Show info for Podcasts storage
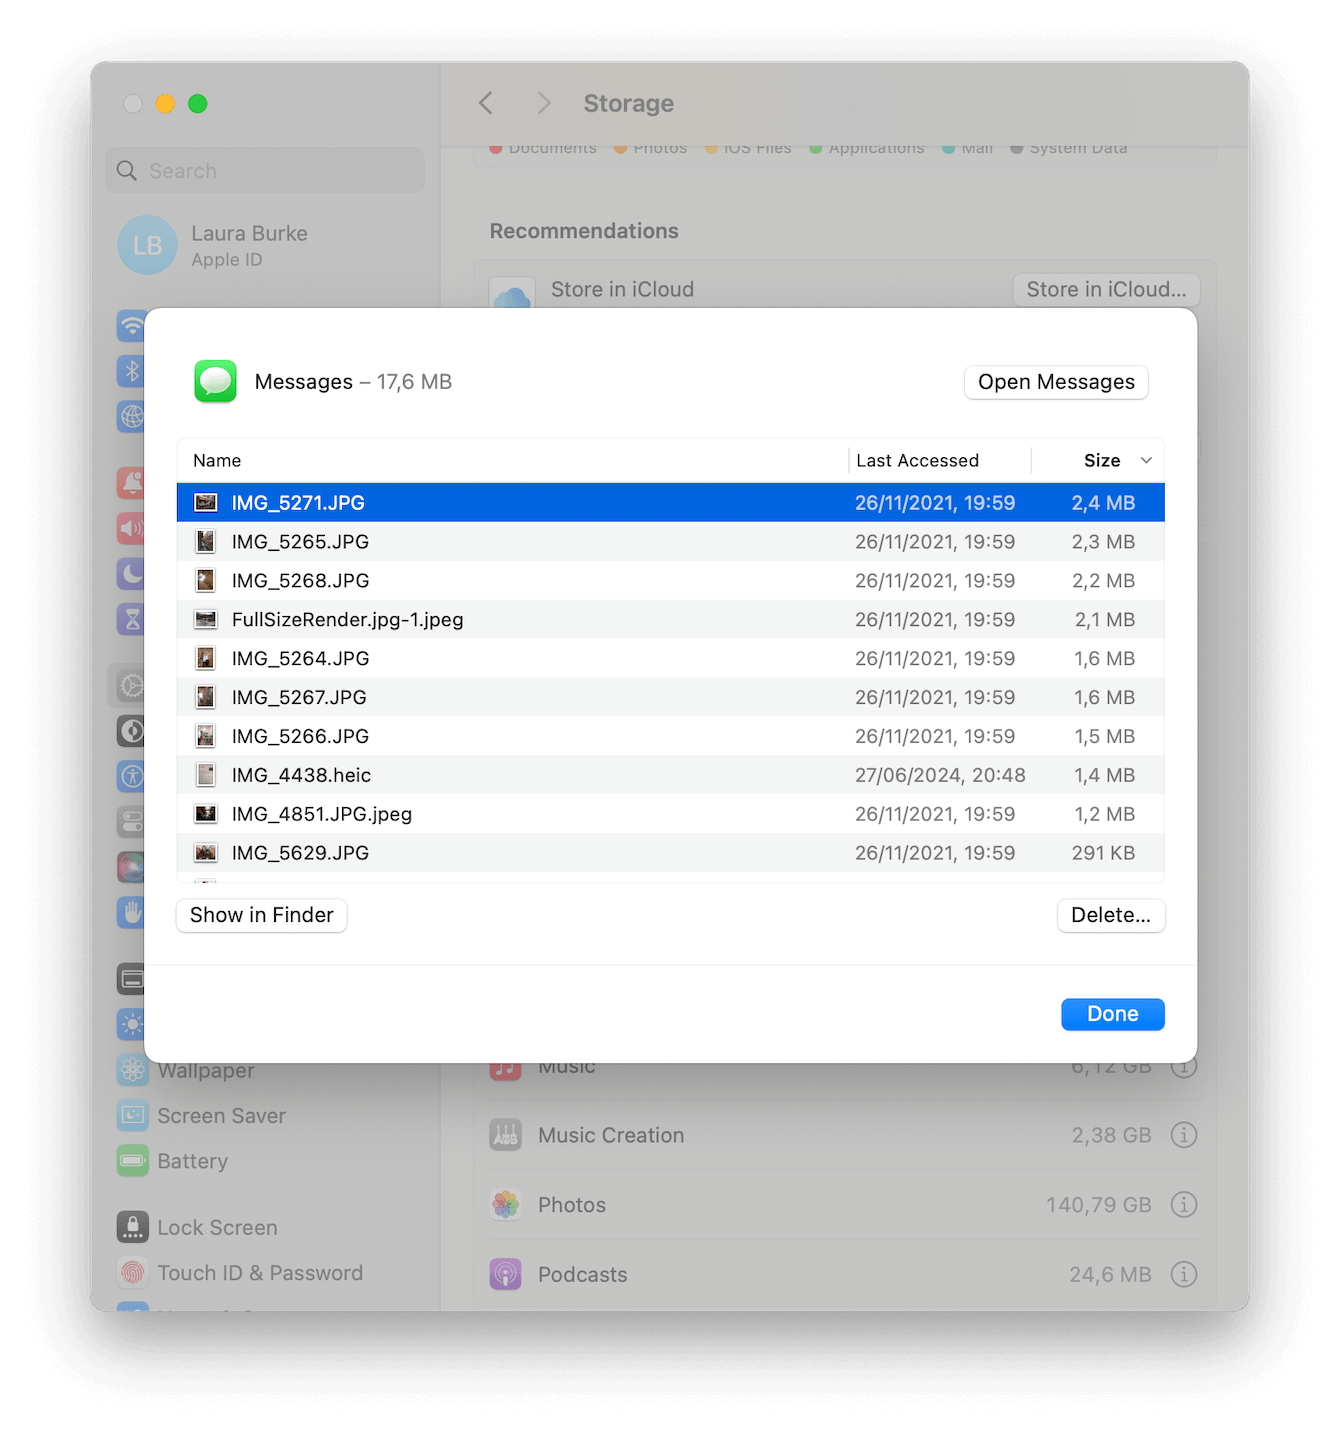 click(x=1184, y=1274)
